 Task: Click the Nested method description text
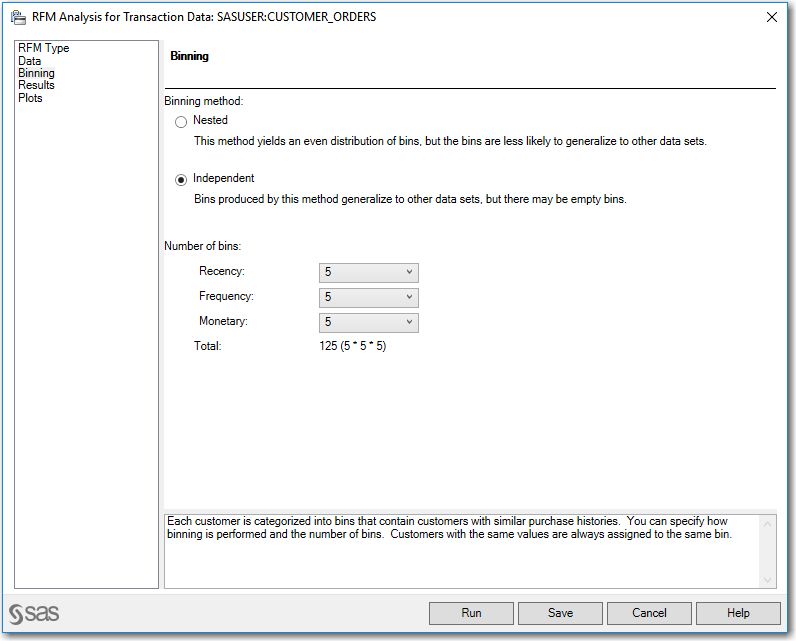(450, 141)
